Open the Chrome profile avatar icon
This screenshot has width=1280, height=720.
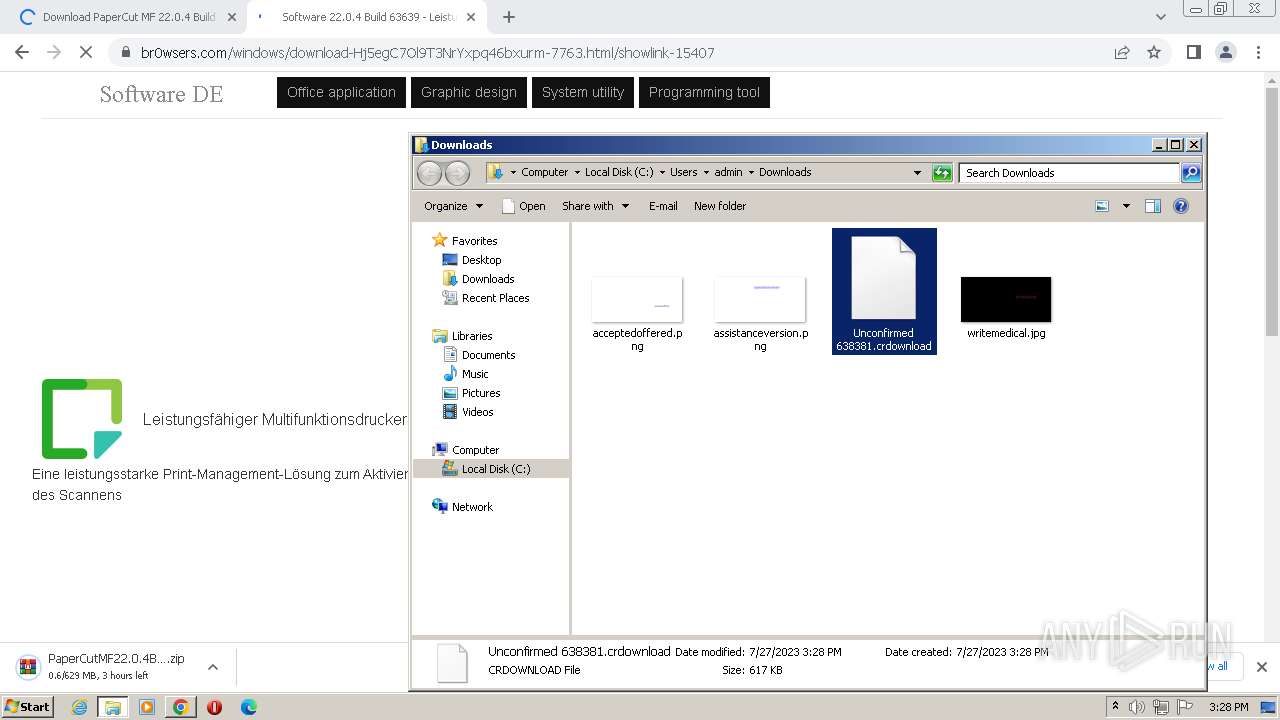[1225, 52]
